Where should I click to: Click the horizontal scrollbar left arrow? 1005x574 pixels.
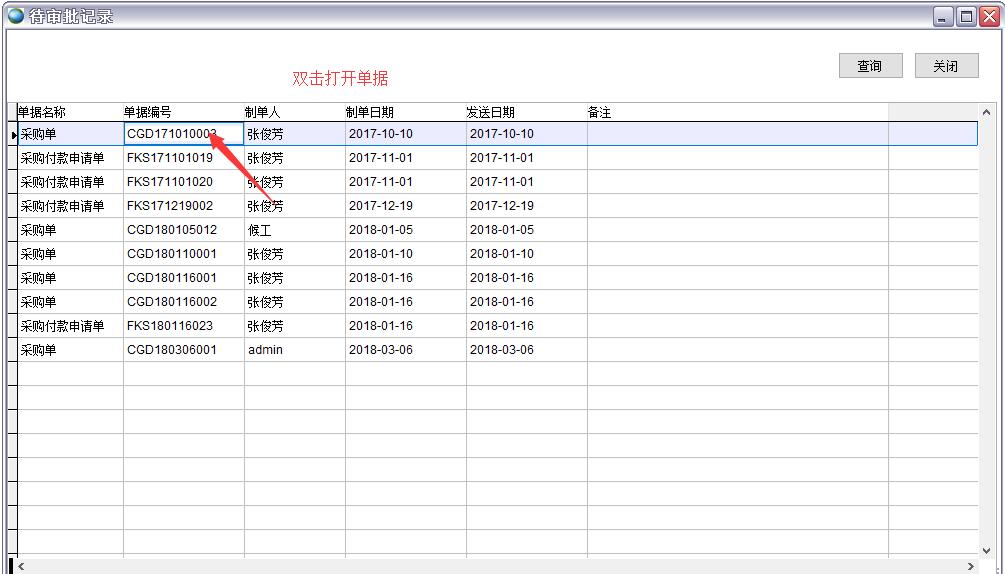coord(23,566)
